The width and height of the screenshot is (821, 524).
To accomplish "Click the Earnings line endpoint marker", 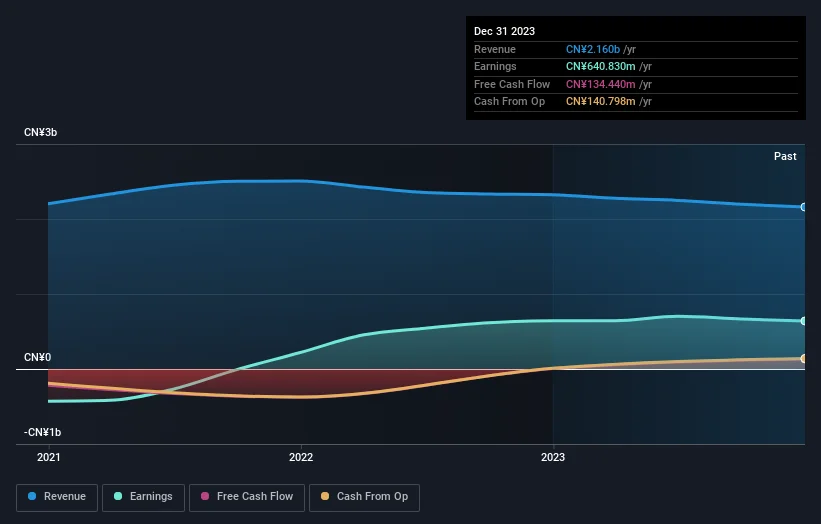I will coord(803,321).
